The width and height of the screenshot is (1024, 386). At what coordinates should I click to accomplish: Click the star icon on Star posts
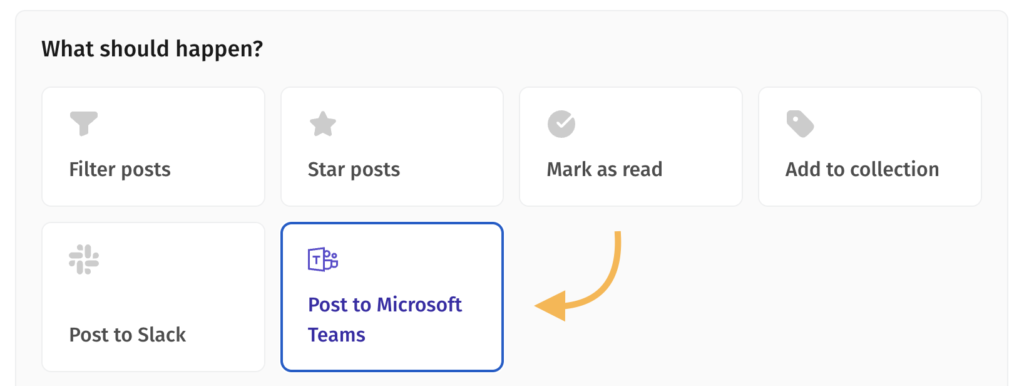[x=323, y=123]
